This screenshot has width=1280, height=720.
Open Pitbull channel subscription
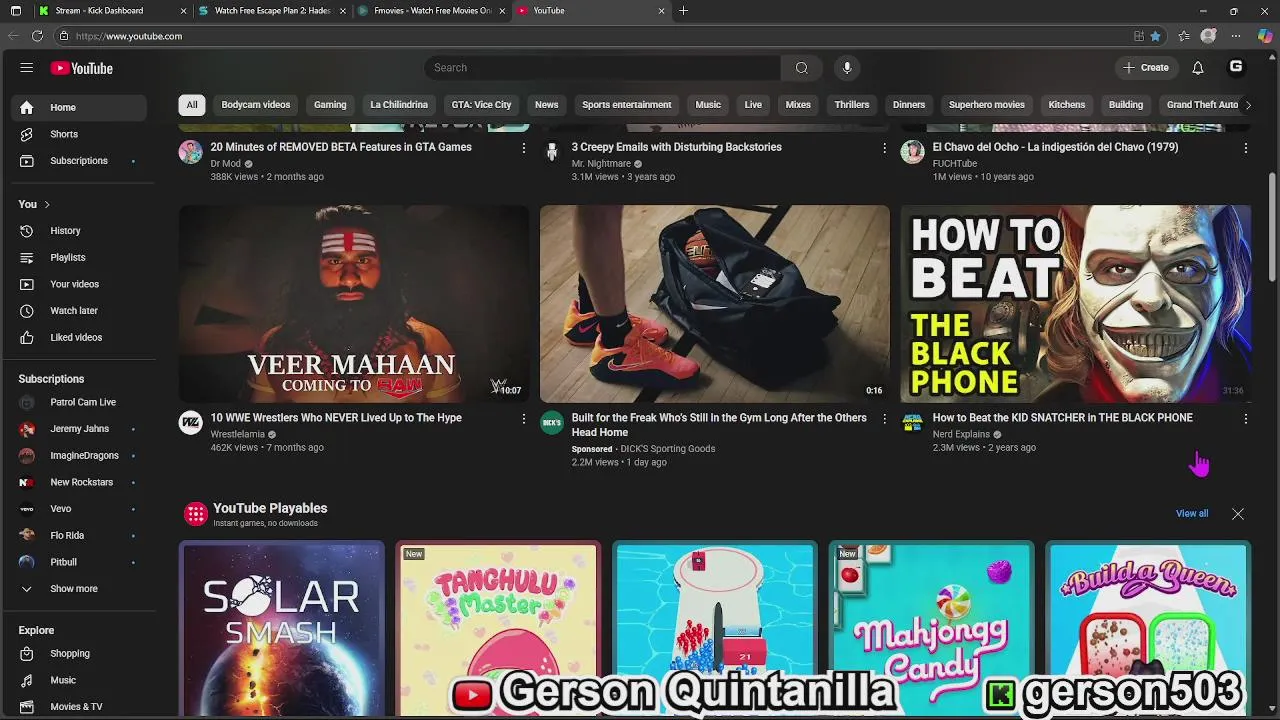click(x=79, y=562)
